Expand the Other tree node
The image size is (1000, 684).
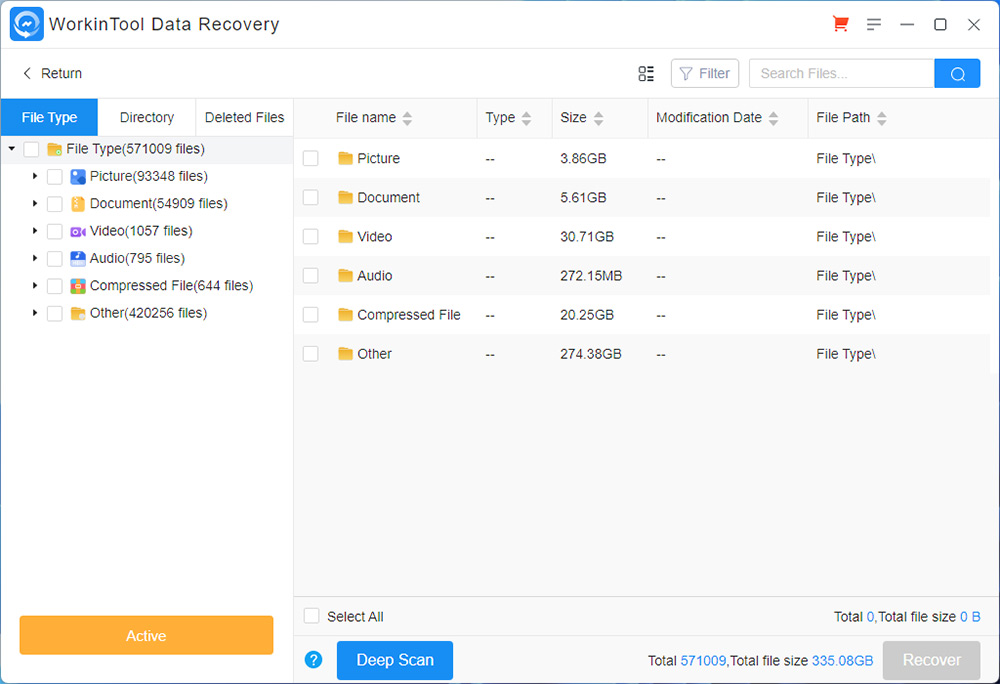35,313
